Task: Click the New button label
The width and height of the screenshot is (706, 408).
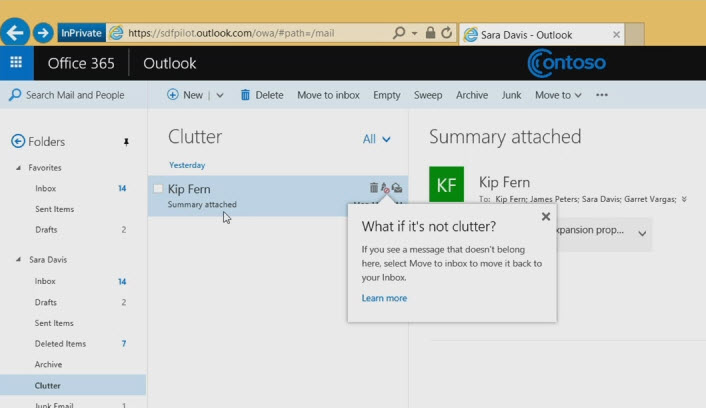Action: [193, 95]
